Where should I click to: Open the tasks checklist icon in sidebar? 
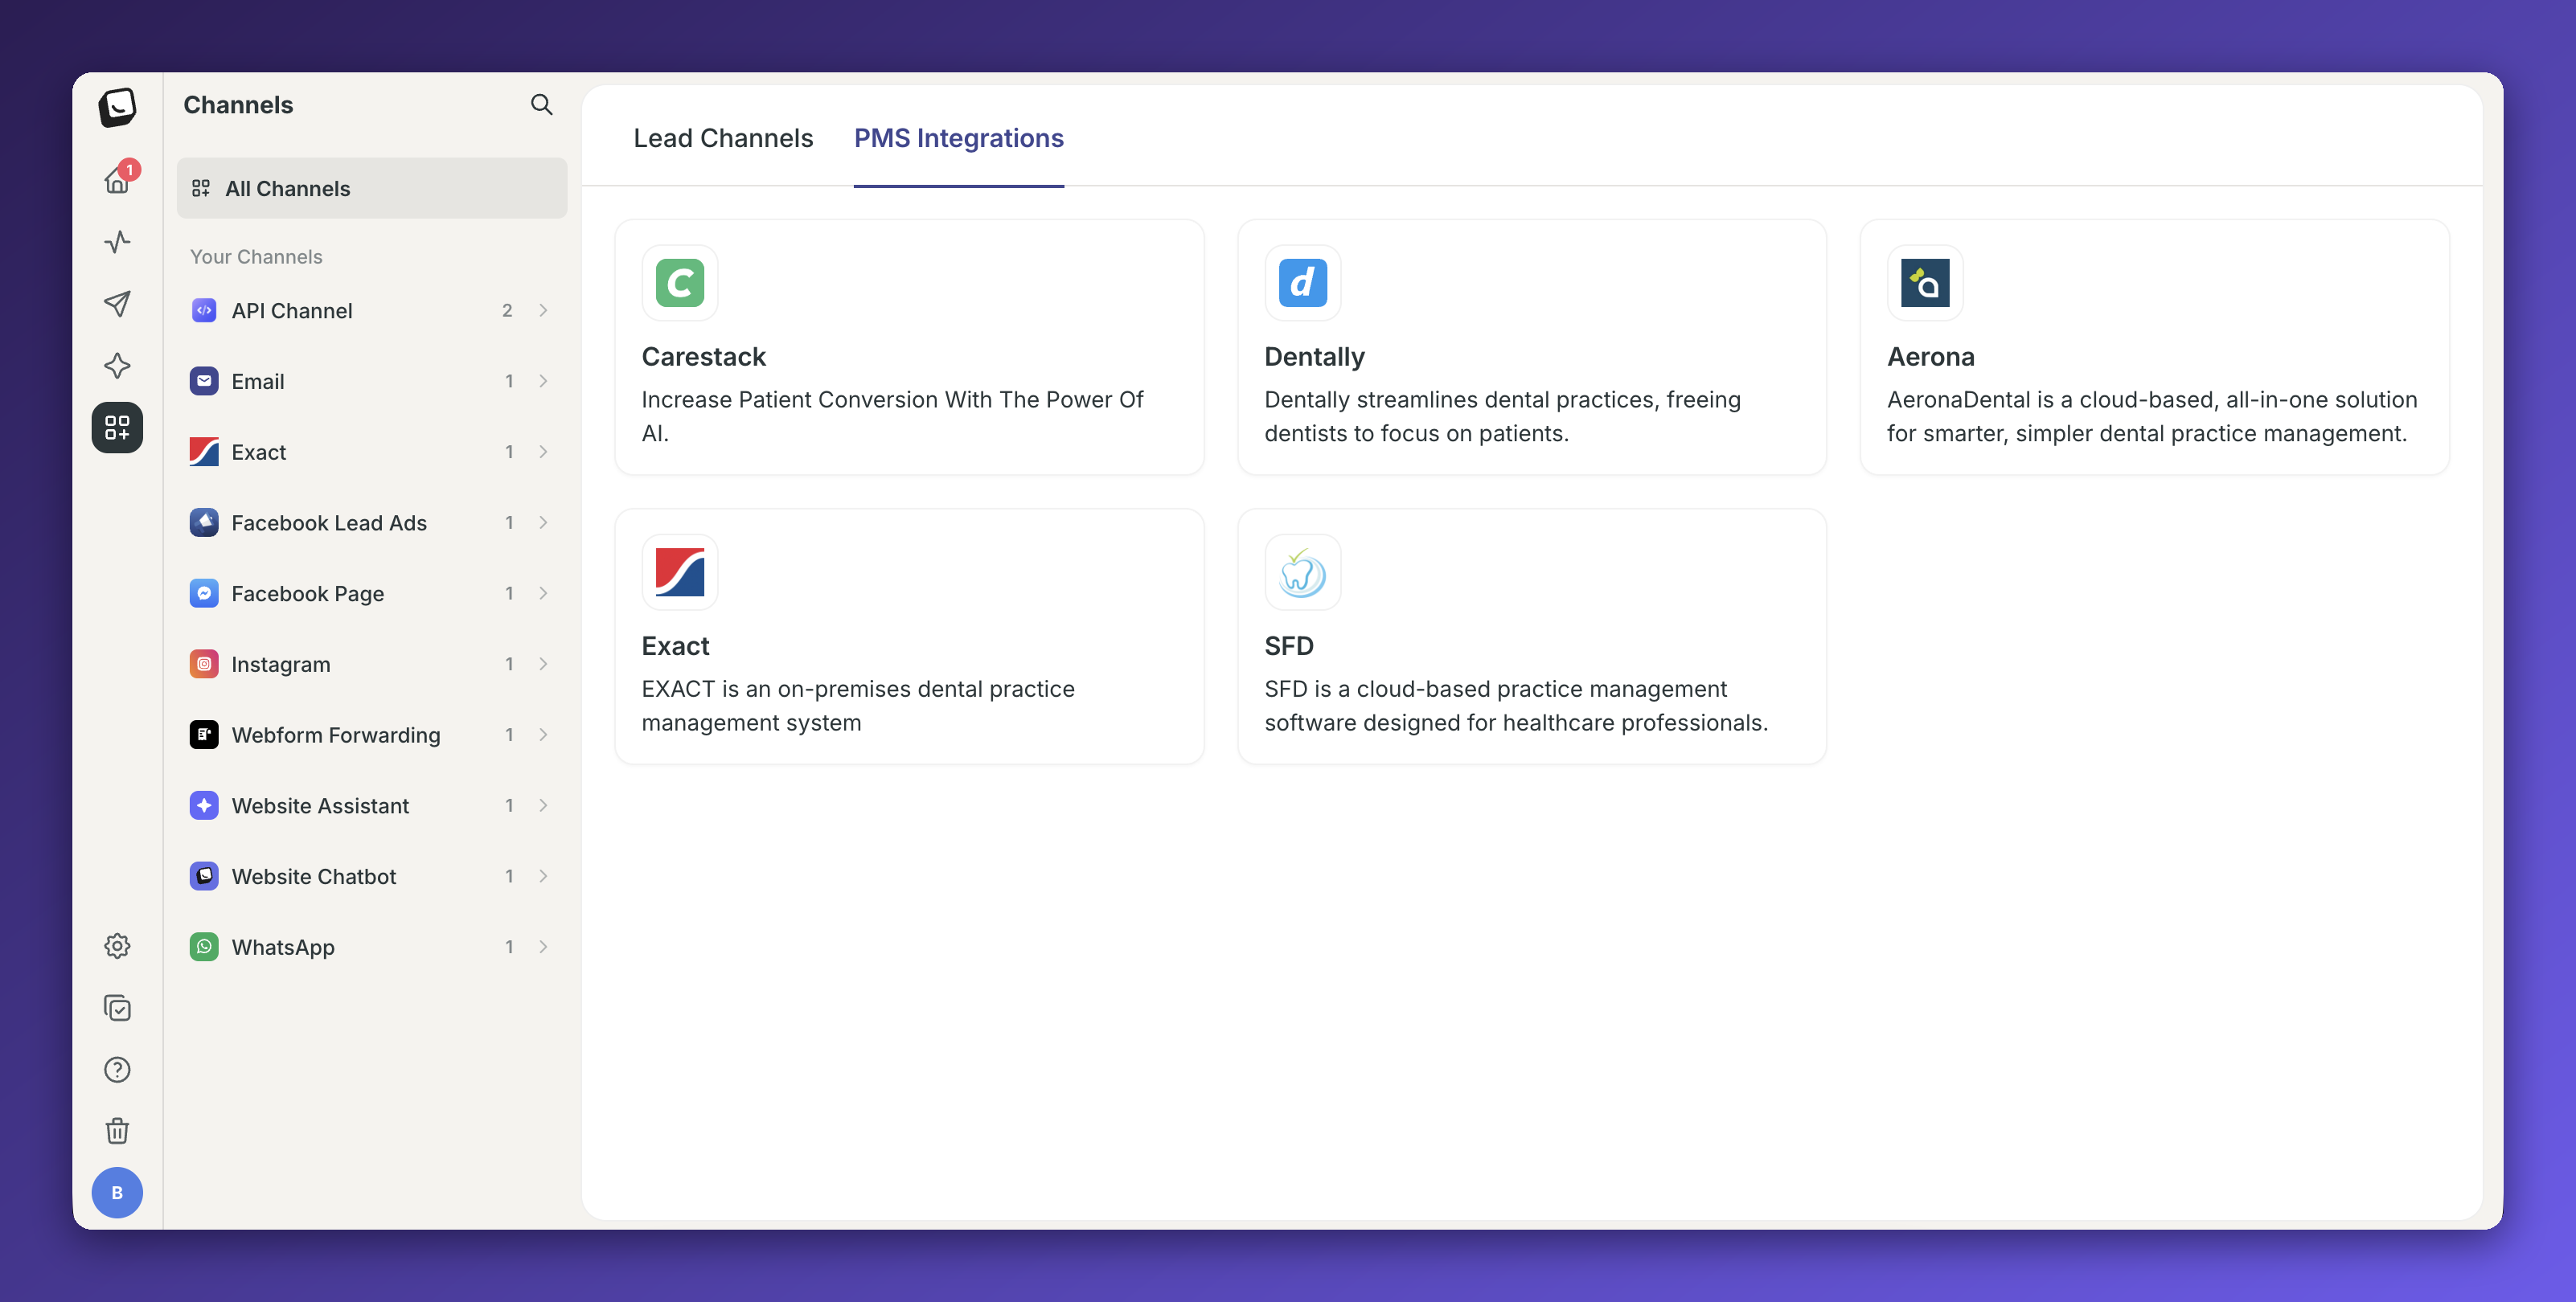click(117, 1008)
